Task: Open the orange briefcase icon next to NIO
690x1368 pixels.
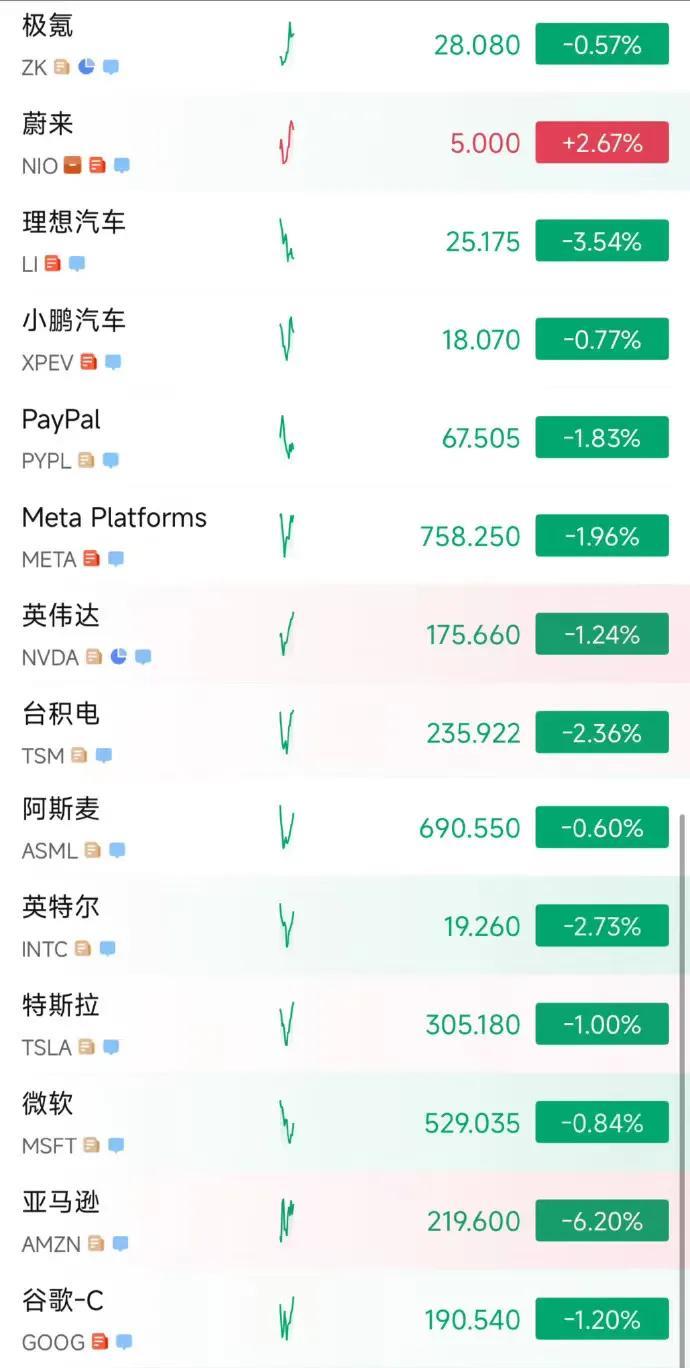Action: [x=73, y=165]
